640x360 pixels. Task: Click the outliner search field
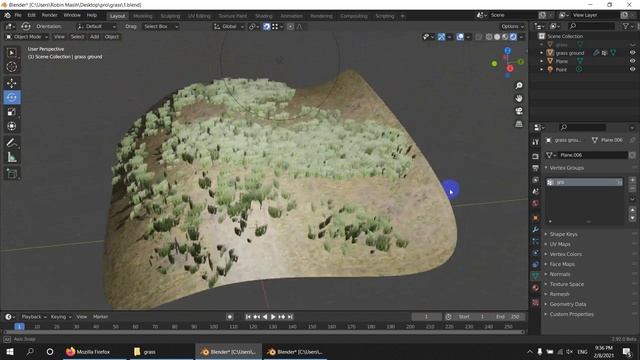pos(591,26)
